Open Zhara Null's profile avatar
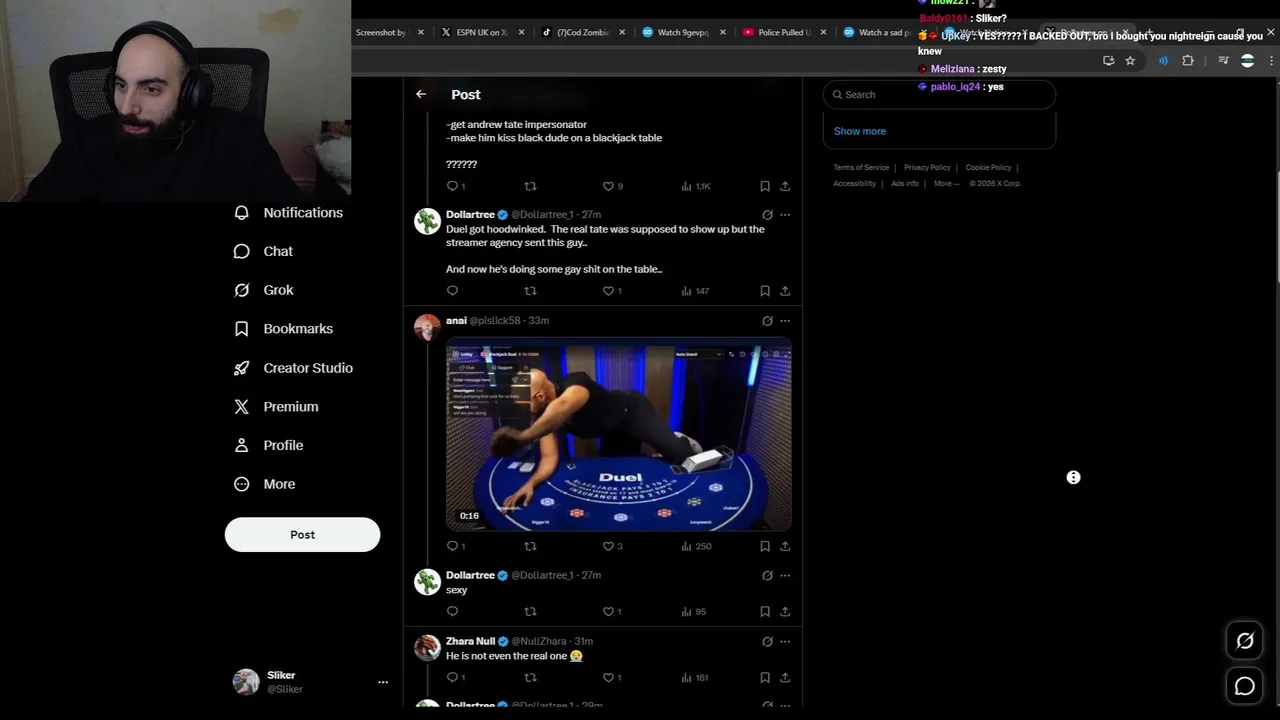Image resolution: width=1280 pixels, height=720 pixels. tap(427, 648)
